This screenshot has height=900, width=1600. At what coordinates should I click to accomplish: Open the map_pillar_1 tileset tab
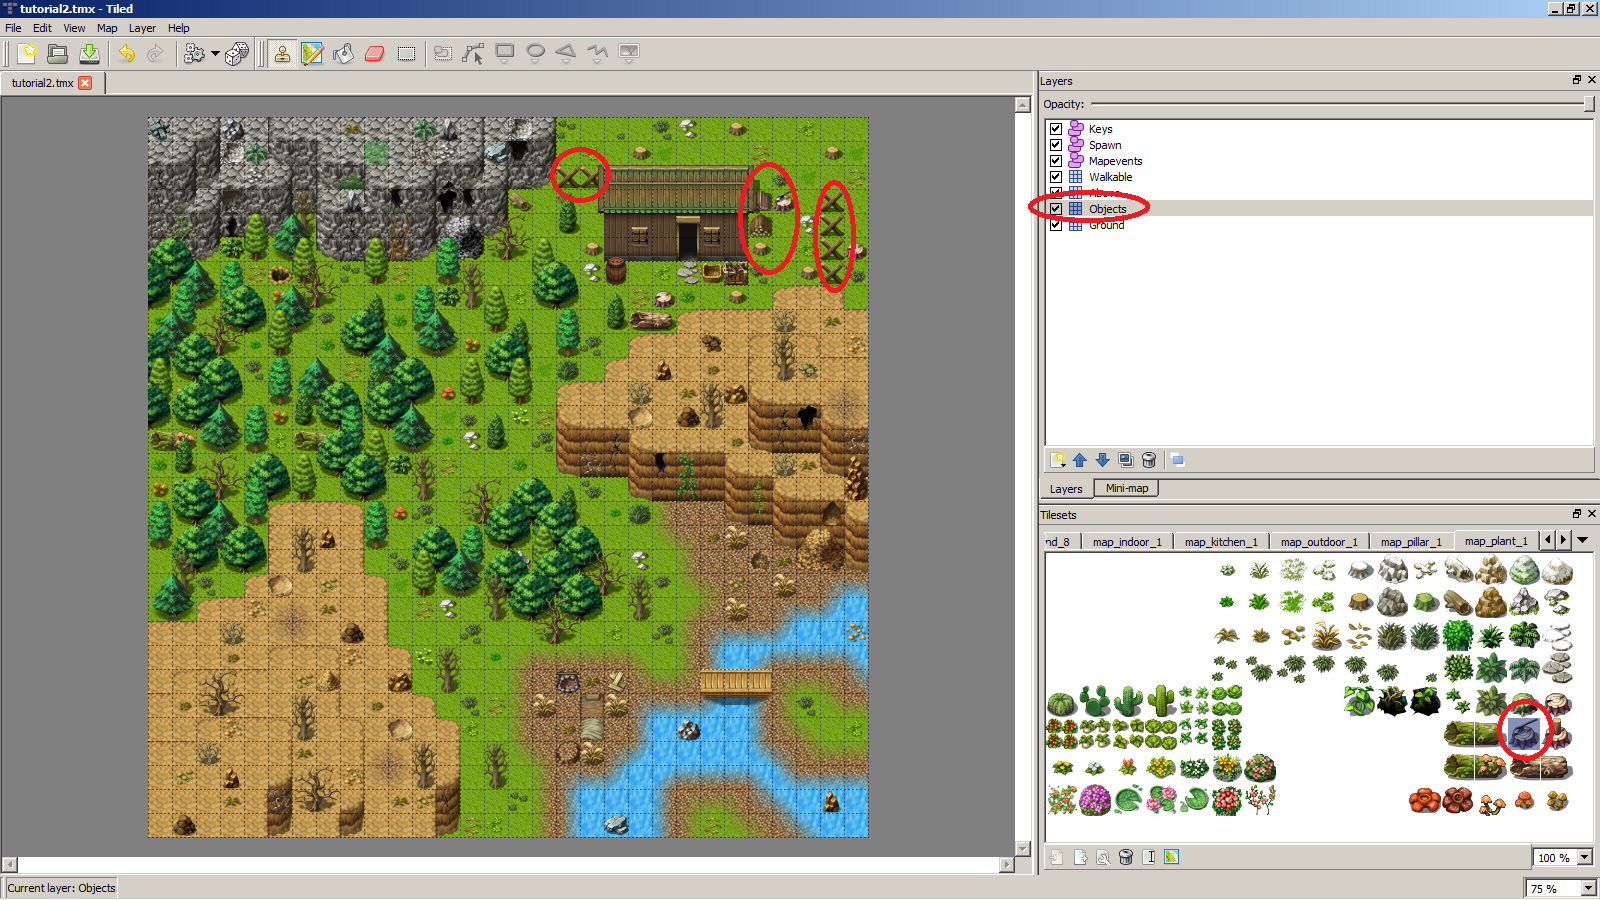click(1411, 542)
